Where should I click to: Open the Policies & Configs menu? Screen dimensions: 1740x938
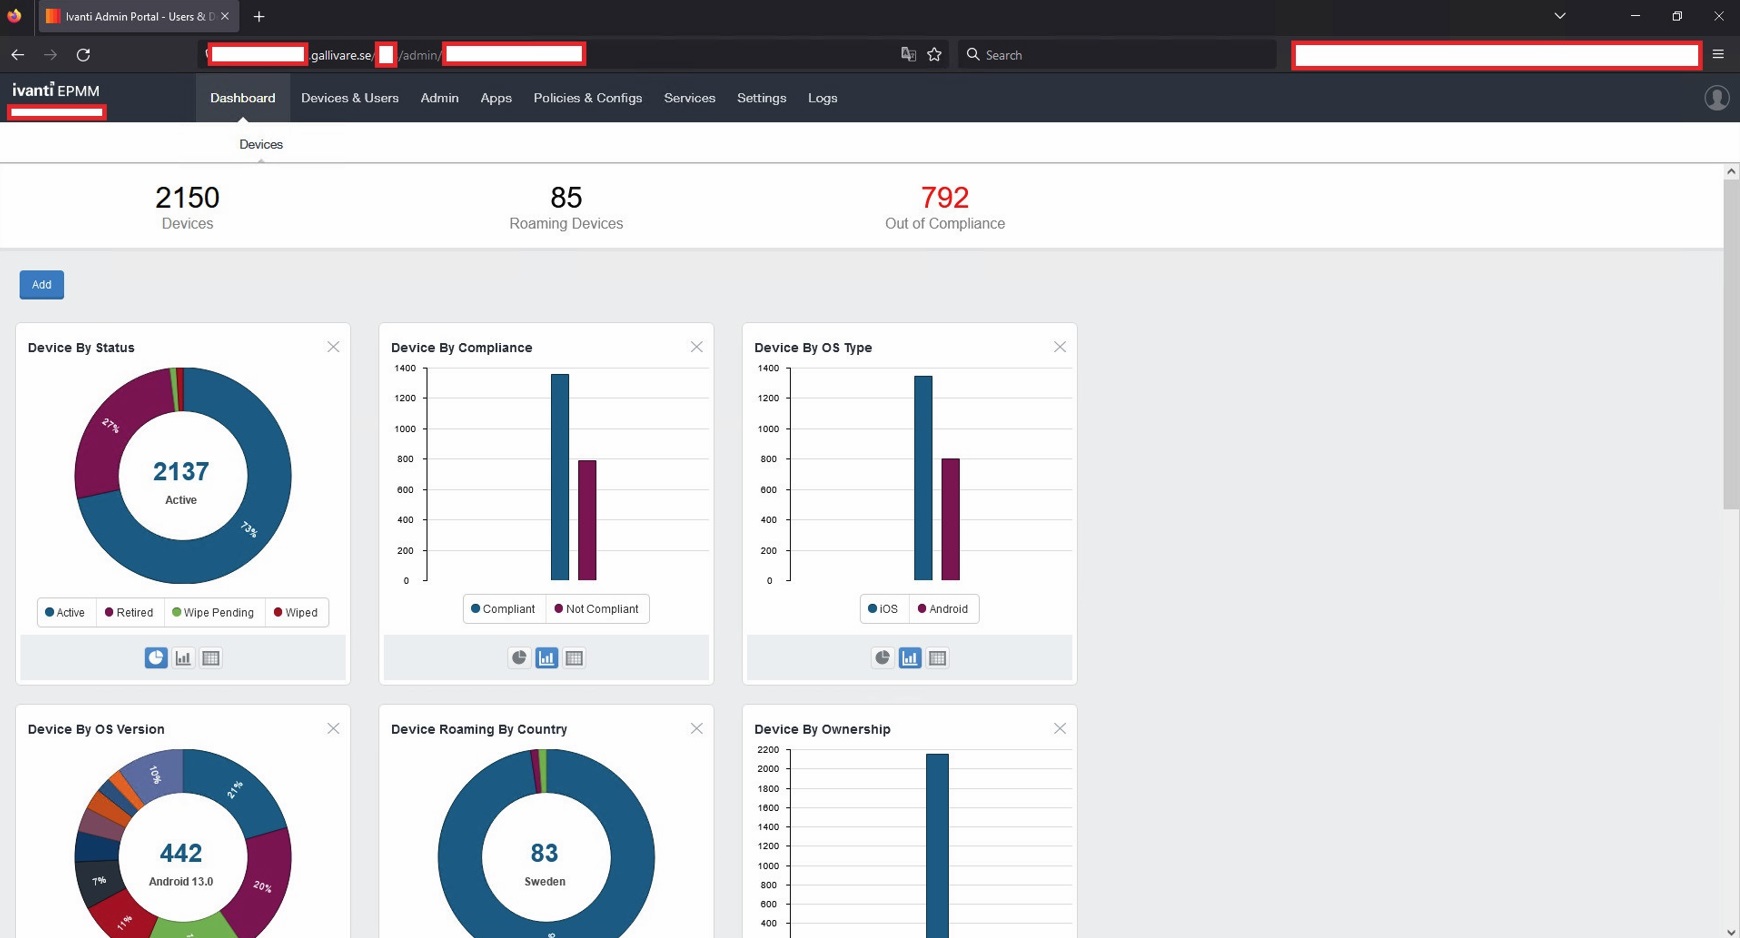tap(588, 98)
